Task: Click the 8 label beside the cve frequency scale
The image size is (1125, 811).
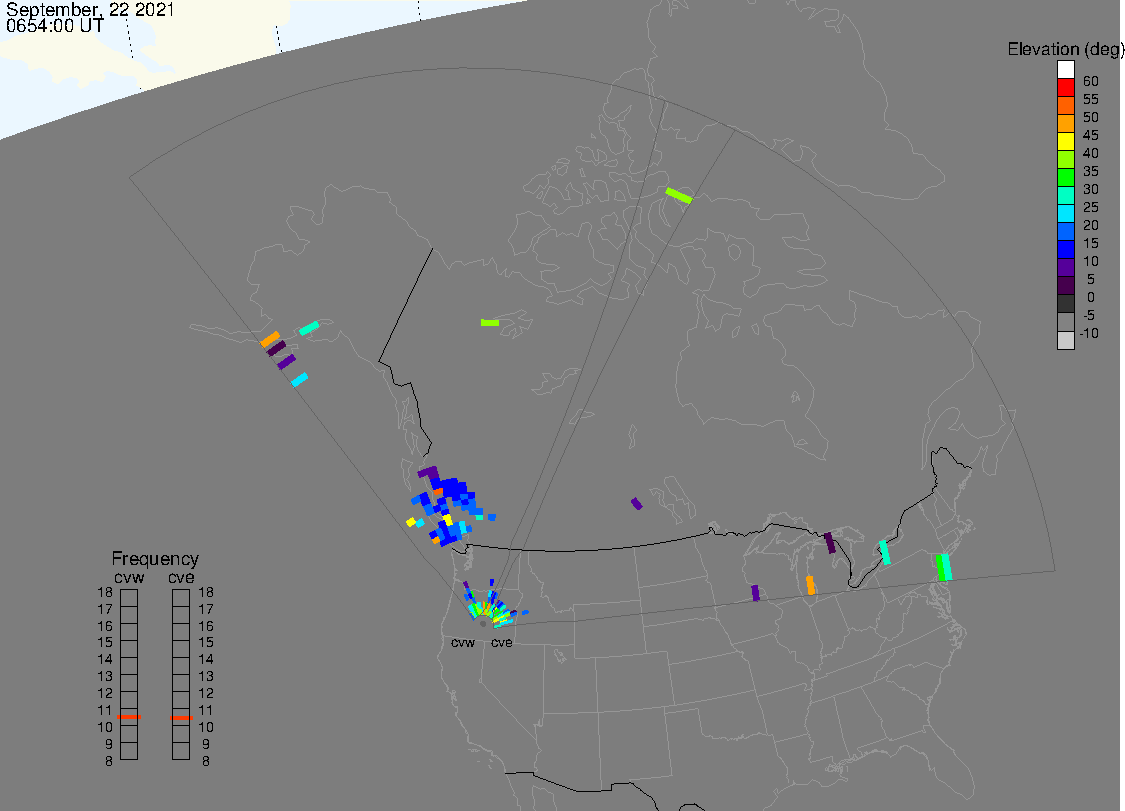Action: [206, 761]
